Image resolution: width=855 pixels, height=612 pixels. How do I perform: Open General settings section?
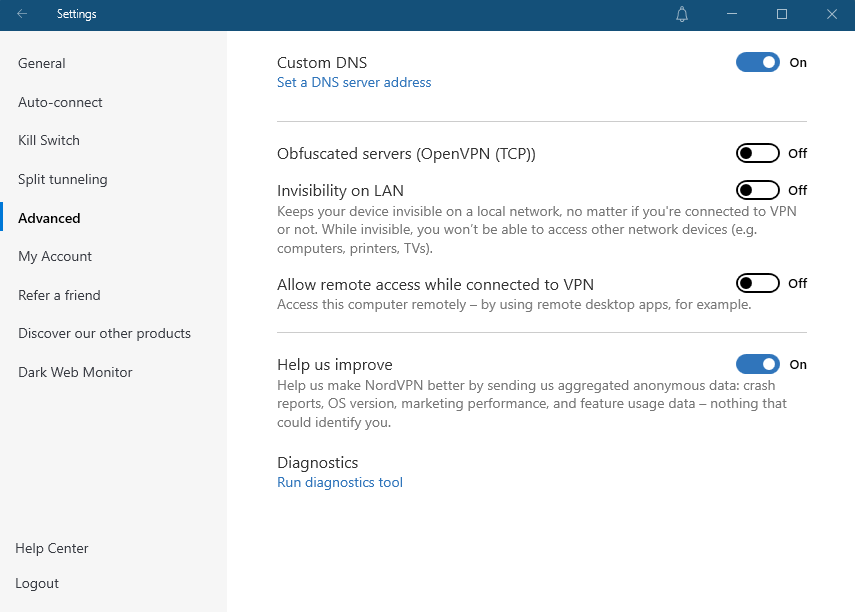(42, 63)
